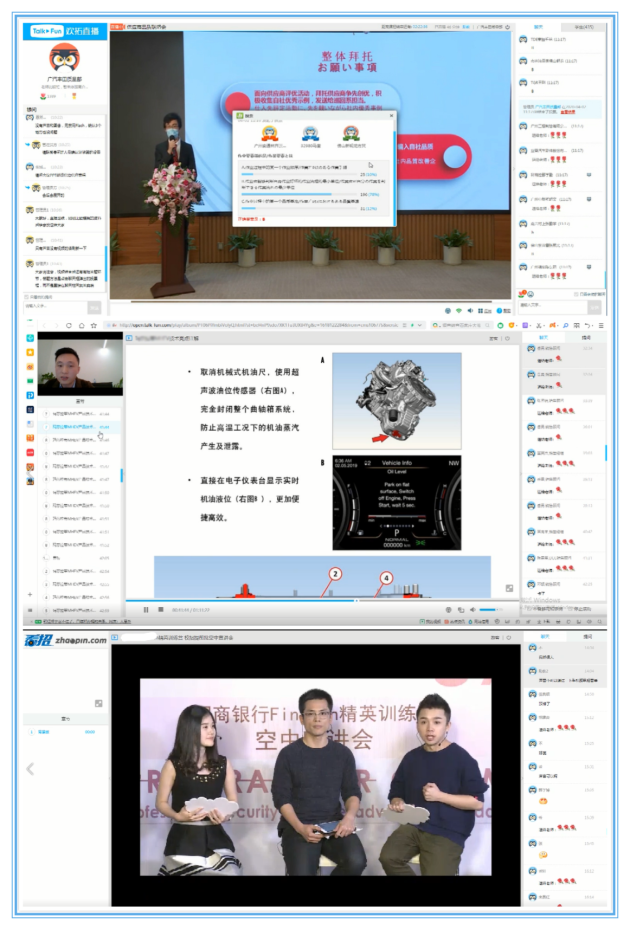630x930 pixels.
Task: Click the stop button in middle player
Action: point(160,609)
